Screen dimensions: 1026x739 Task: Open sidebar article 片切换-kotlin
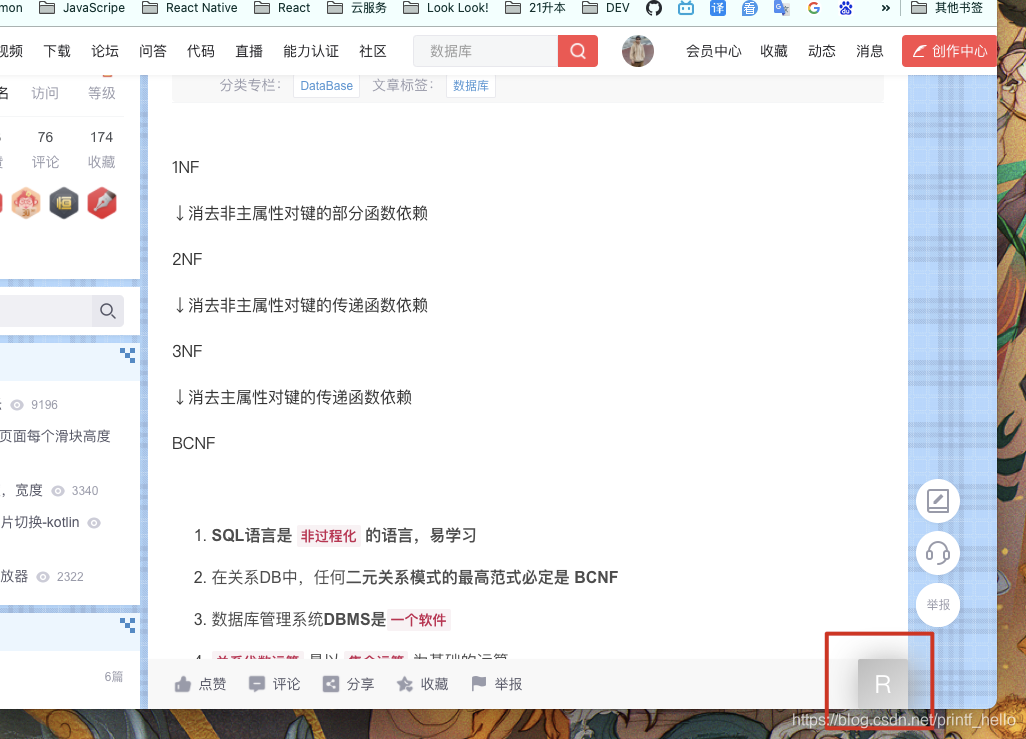pyautogui.click(x=40, y=522)
